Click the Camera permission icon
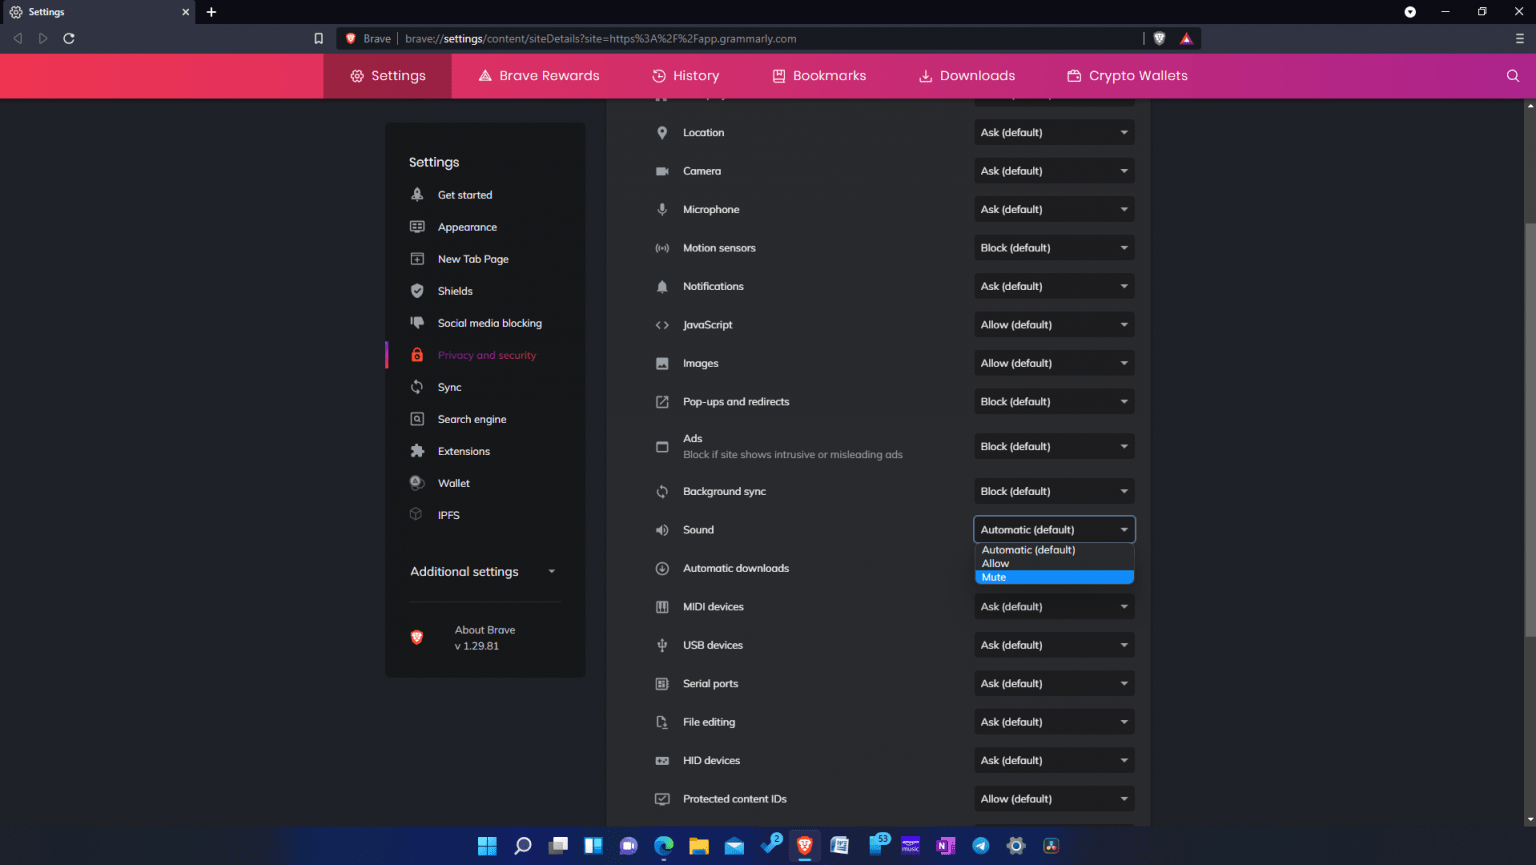The image size is (1536, 865). pyautogui.click(x=662, y=171)
